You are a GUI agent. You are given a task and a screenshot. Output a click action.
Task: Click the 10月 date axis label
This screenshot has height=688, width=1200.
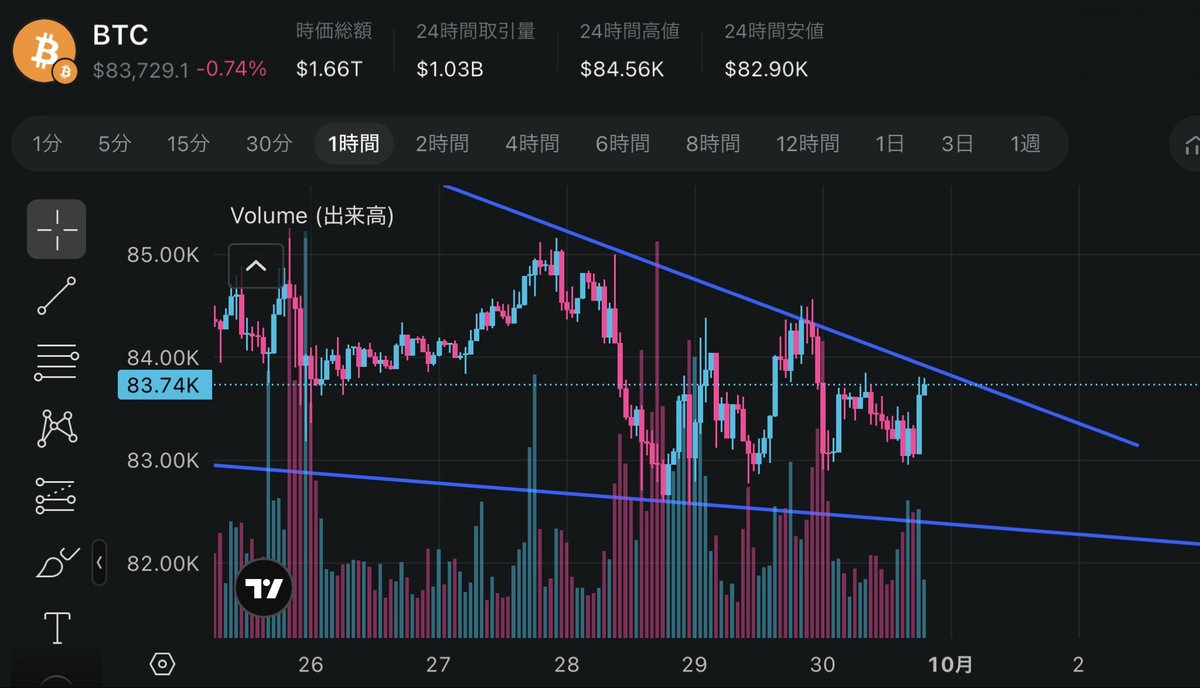tap(949, 664)
